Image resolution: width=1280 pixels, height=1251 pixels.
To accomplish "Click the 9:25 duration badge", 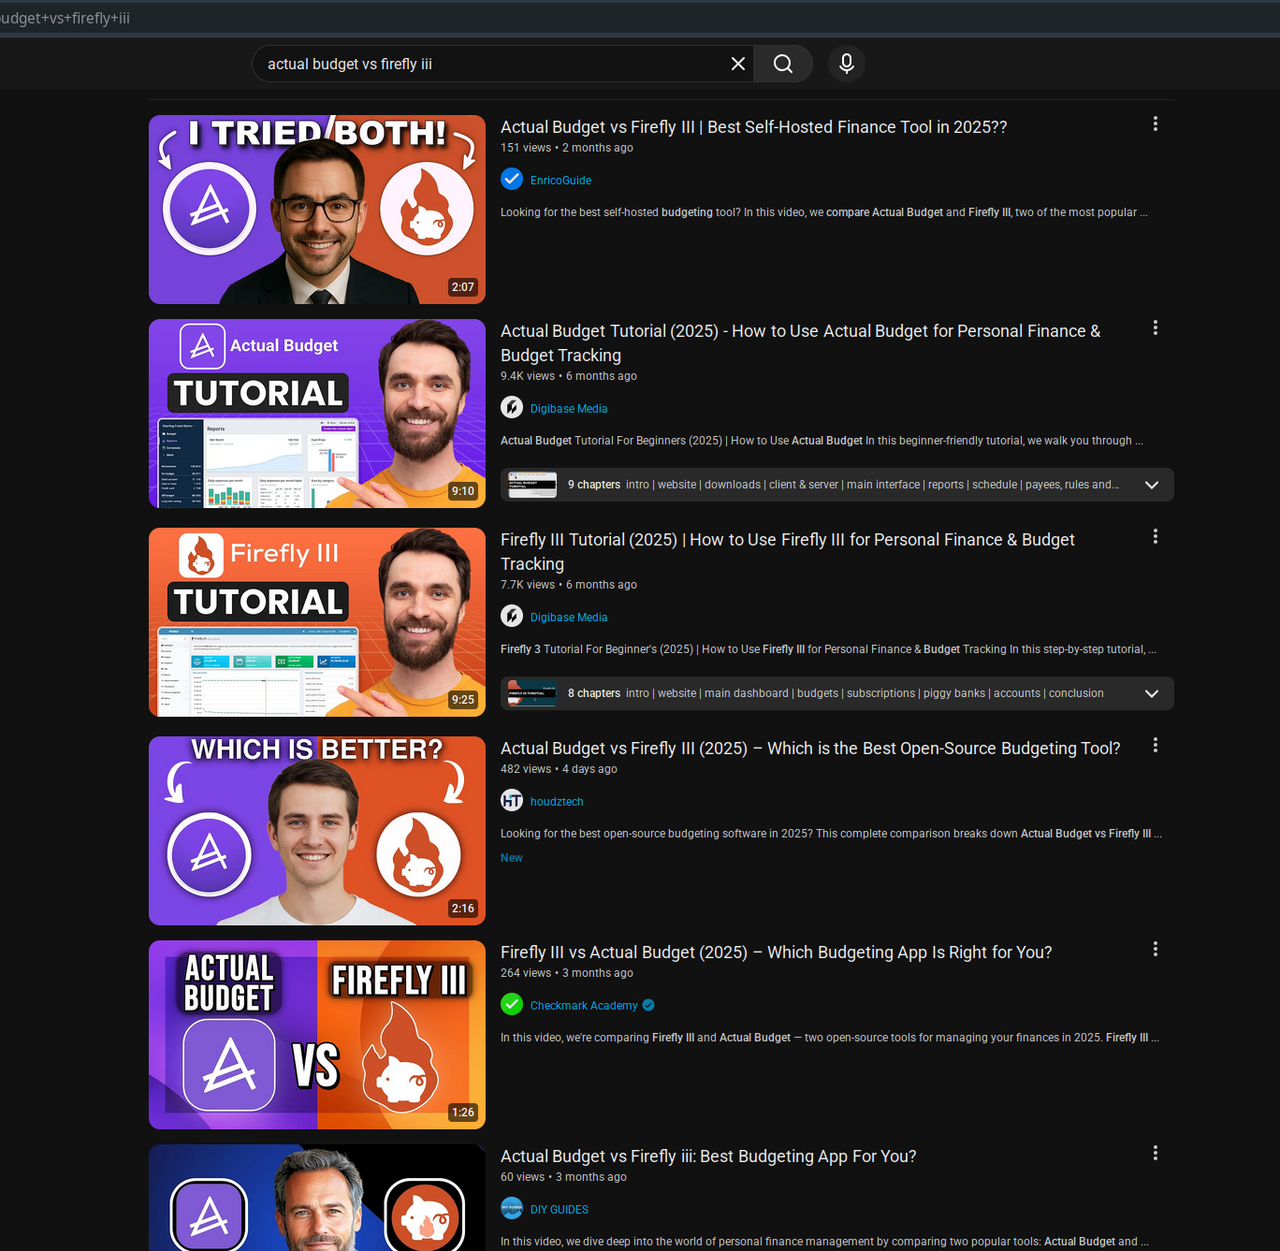I will tap(463, 700).
